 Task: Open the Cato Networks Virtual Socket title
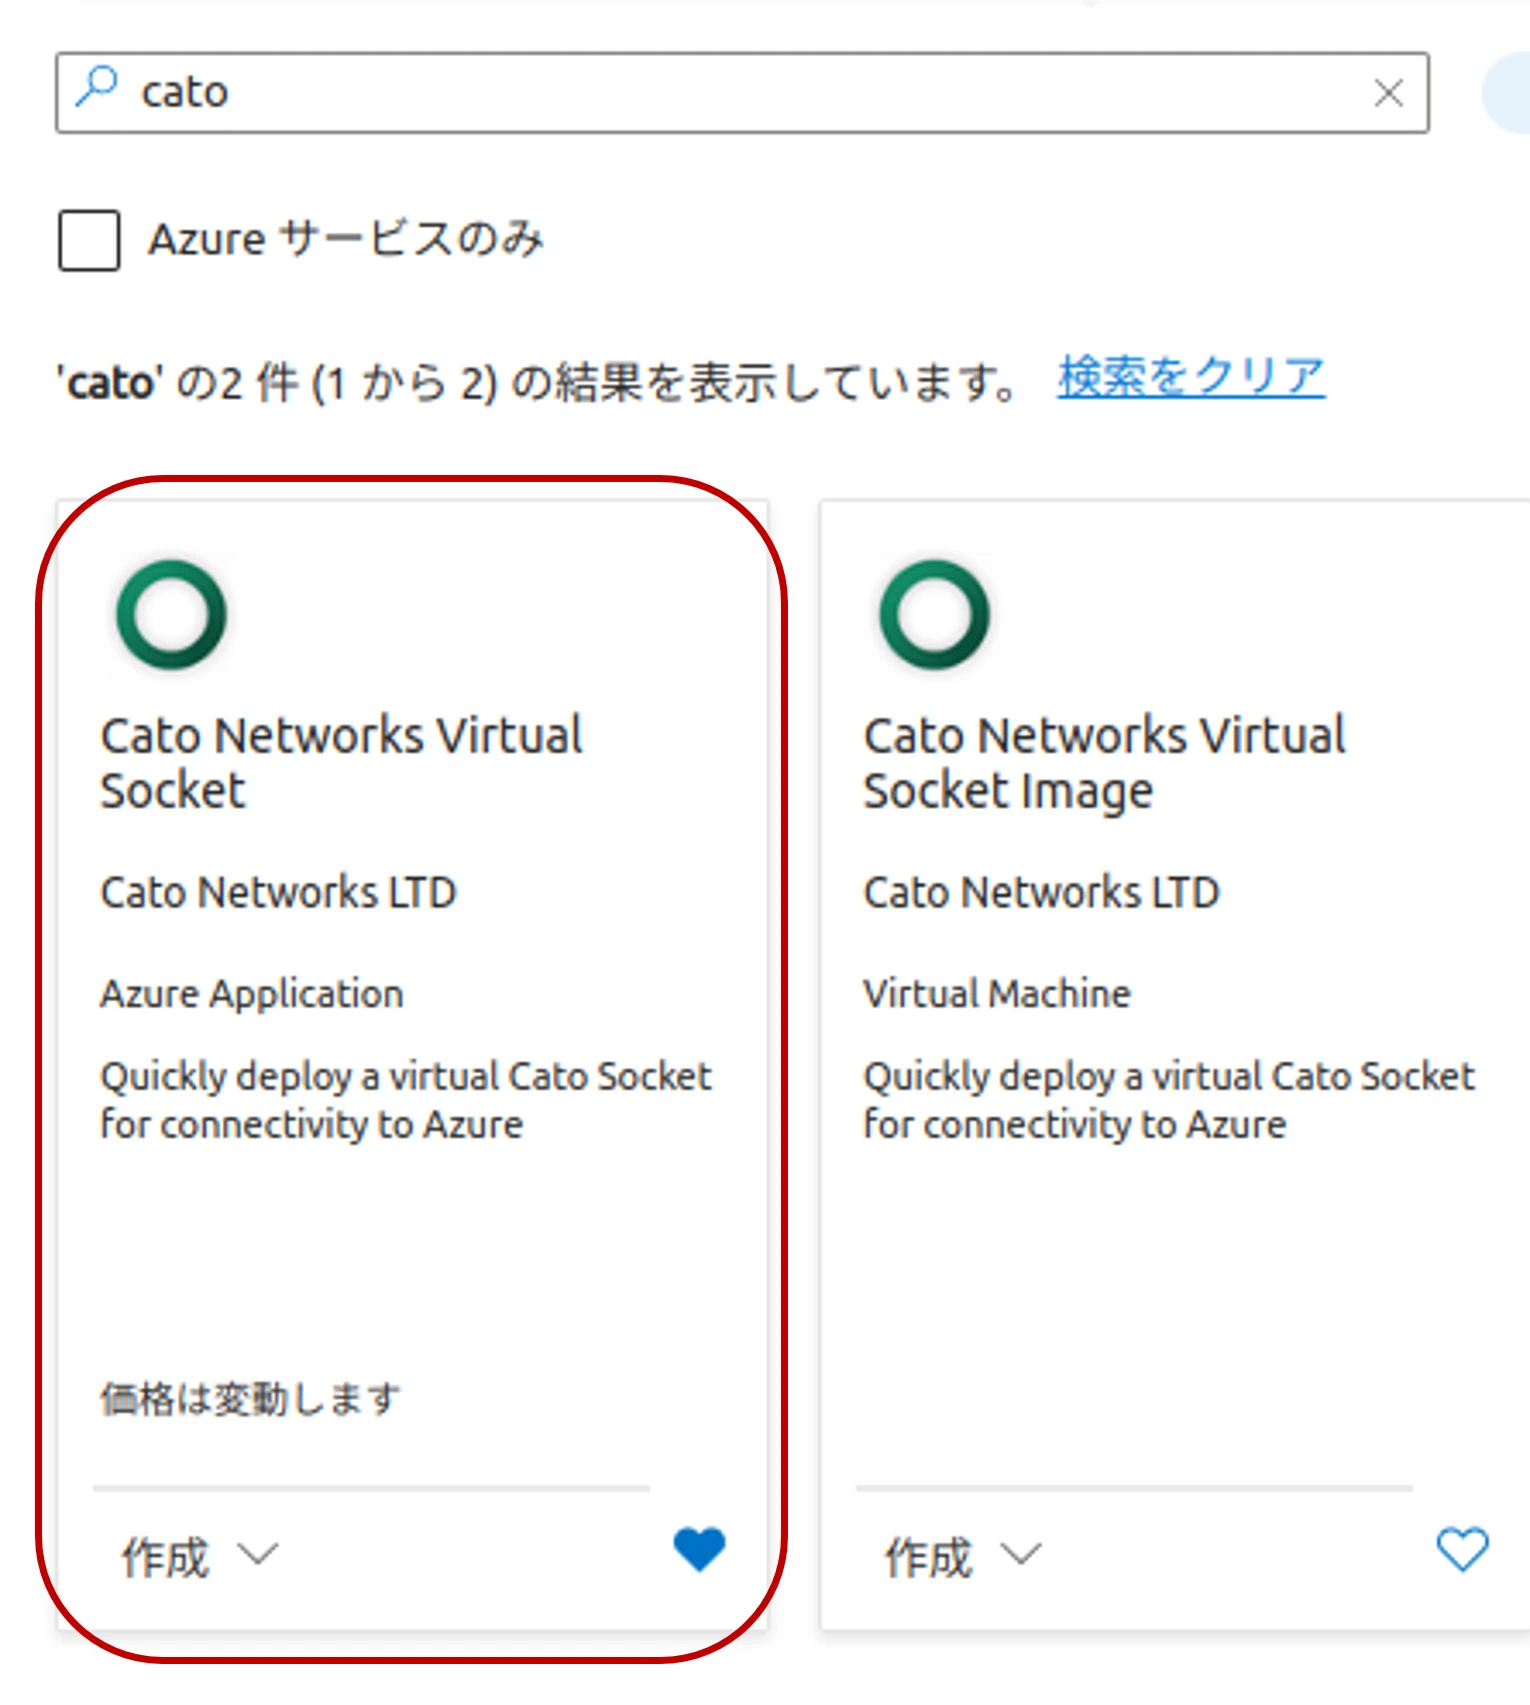coord(341,762)
